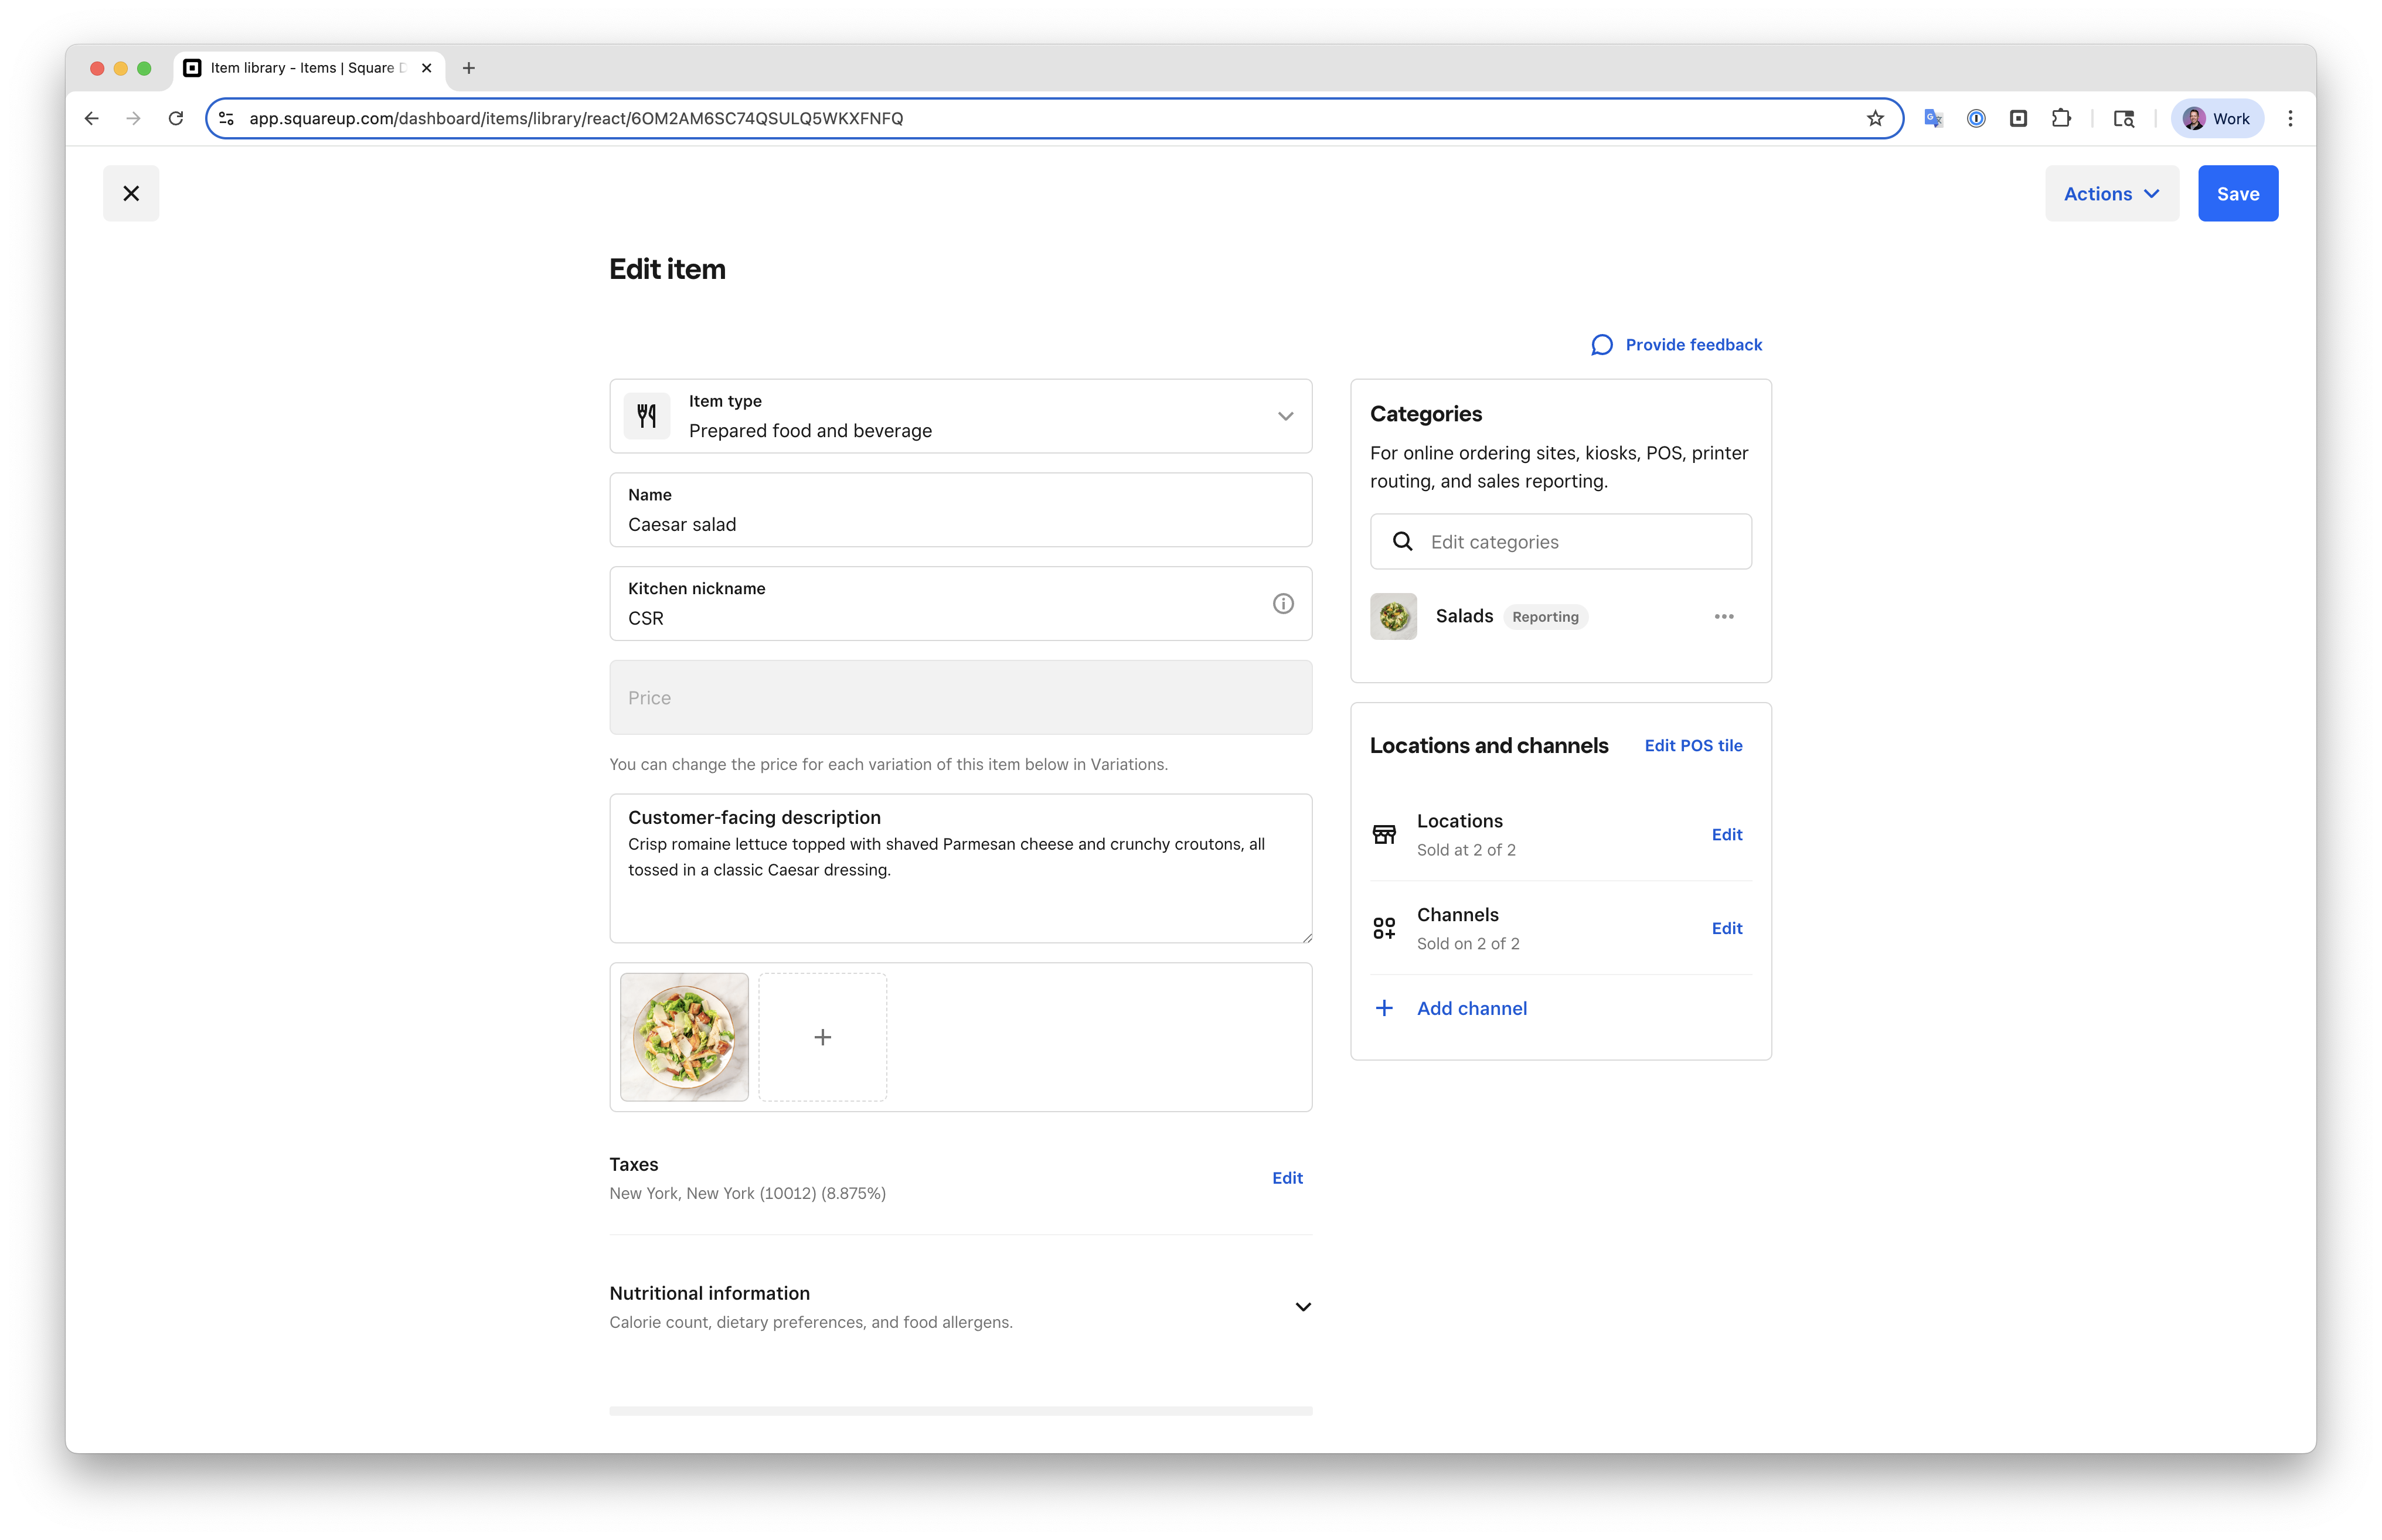Click the Kitchen nickname info icon
The width and height of the screenshot is (2382, 1540).
pyautogui.click(x=1283, y=603)
